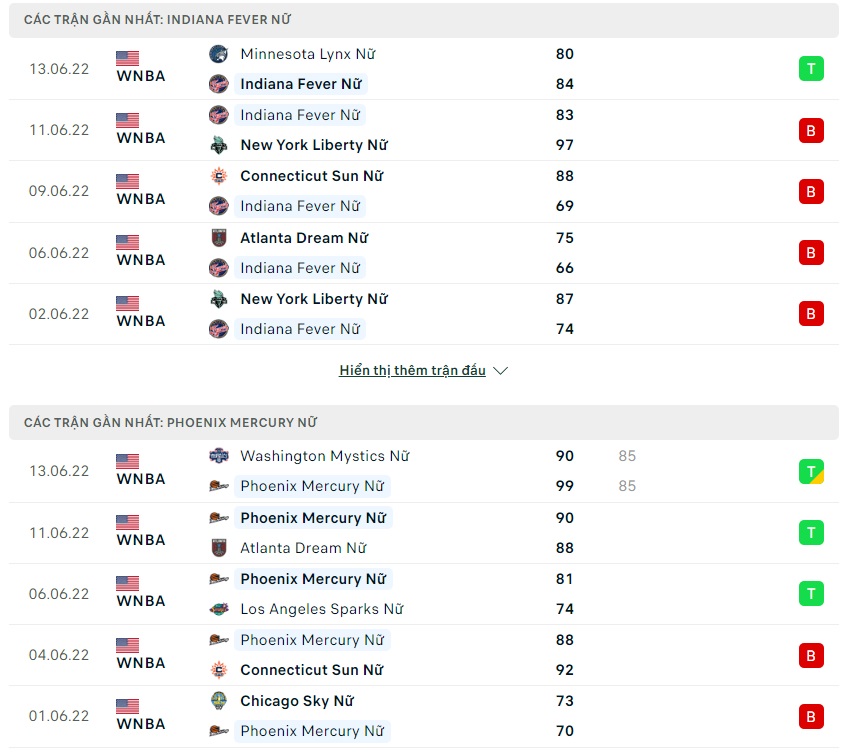
Task: Click Connecticut Sun logo in 04.06.22 match
Action: click(219, 670)
